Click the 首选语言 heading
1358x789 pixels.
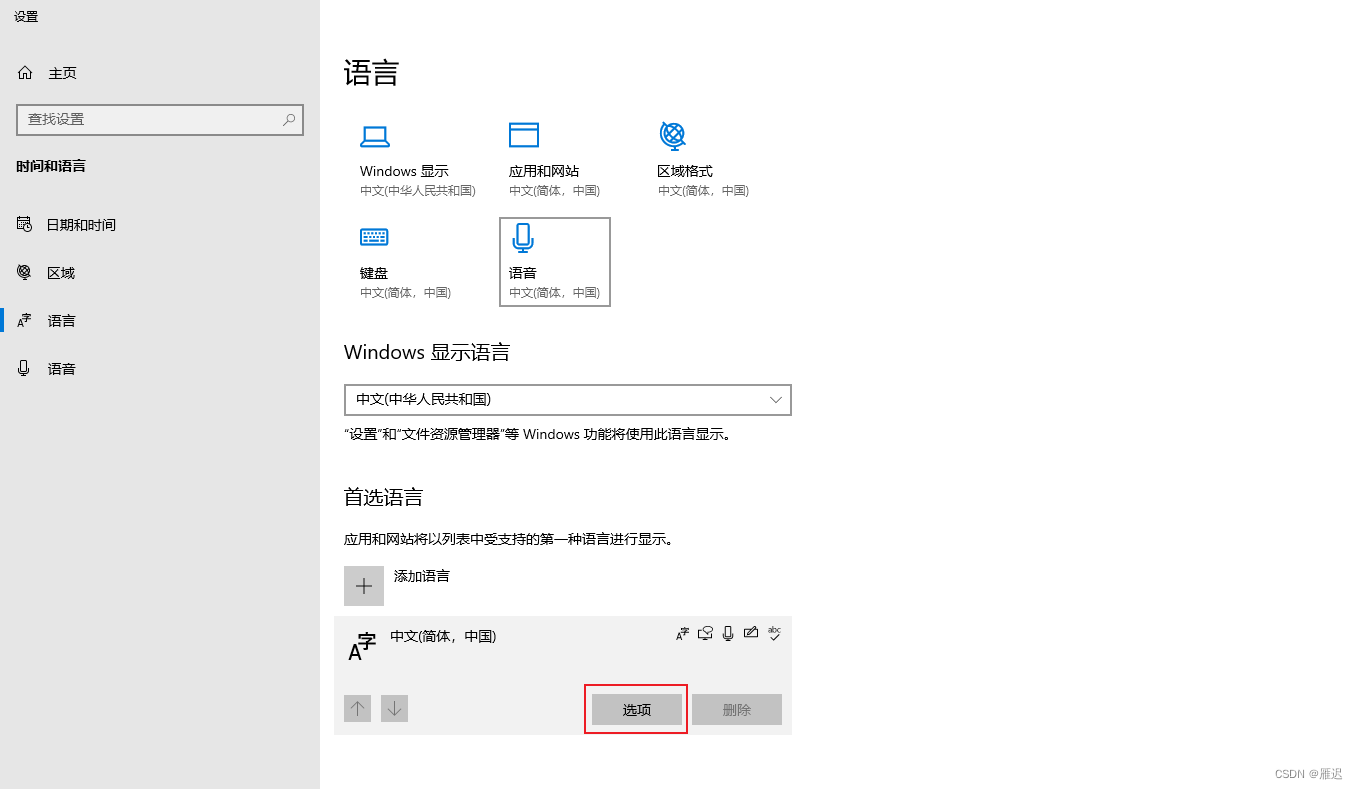(384, 497)
